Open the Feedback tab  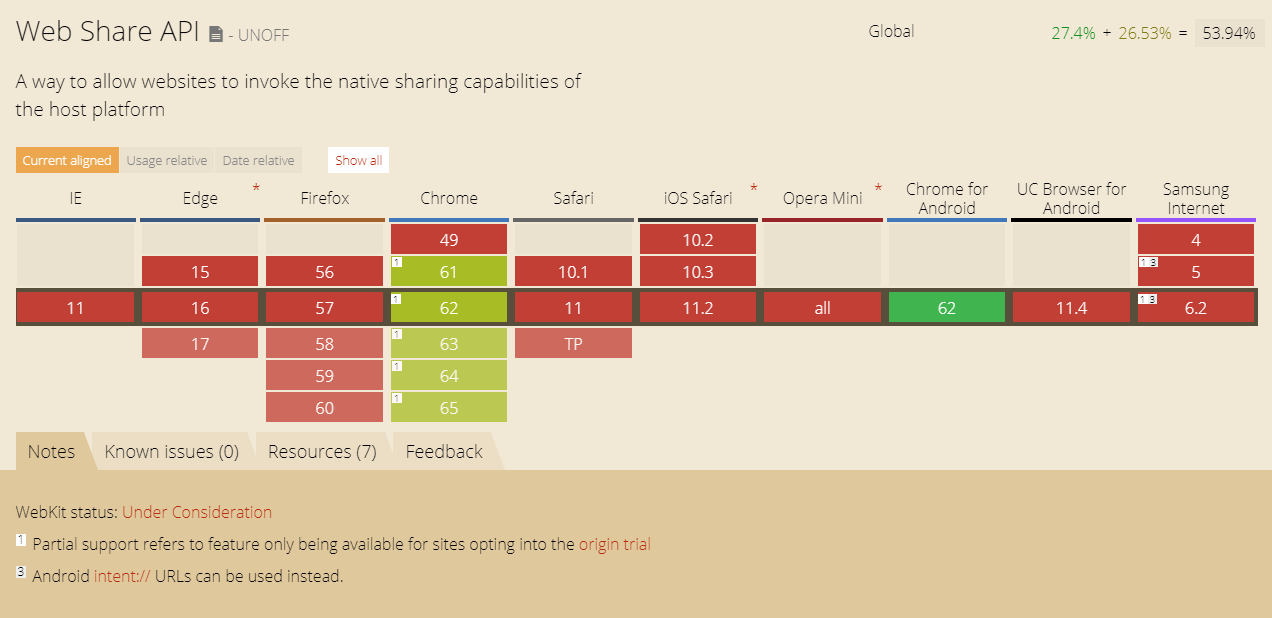[443, 451]
